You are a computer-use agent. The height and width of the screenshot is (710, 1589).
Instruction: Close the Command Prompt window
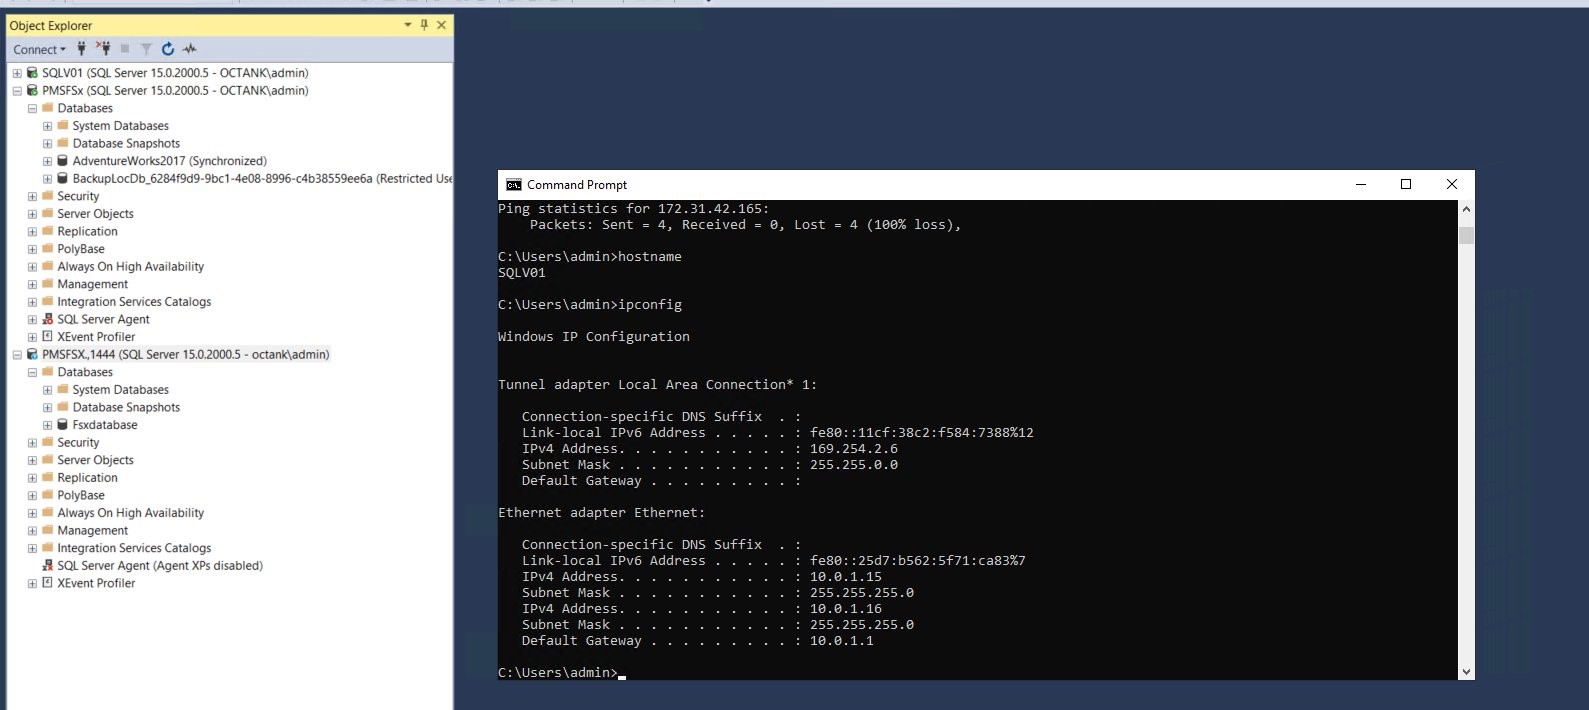point(1452,185)
